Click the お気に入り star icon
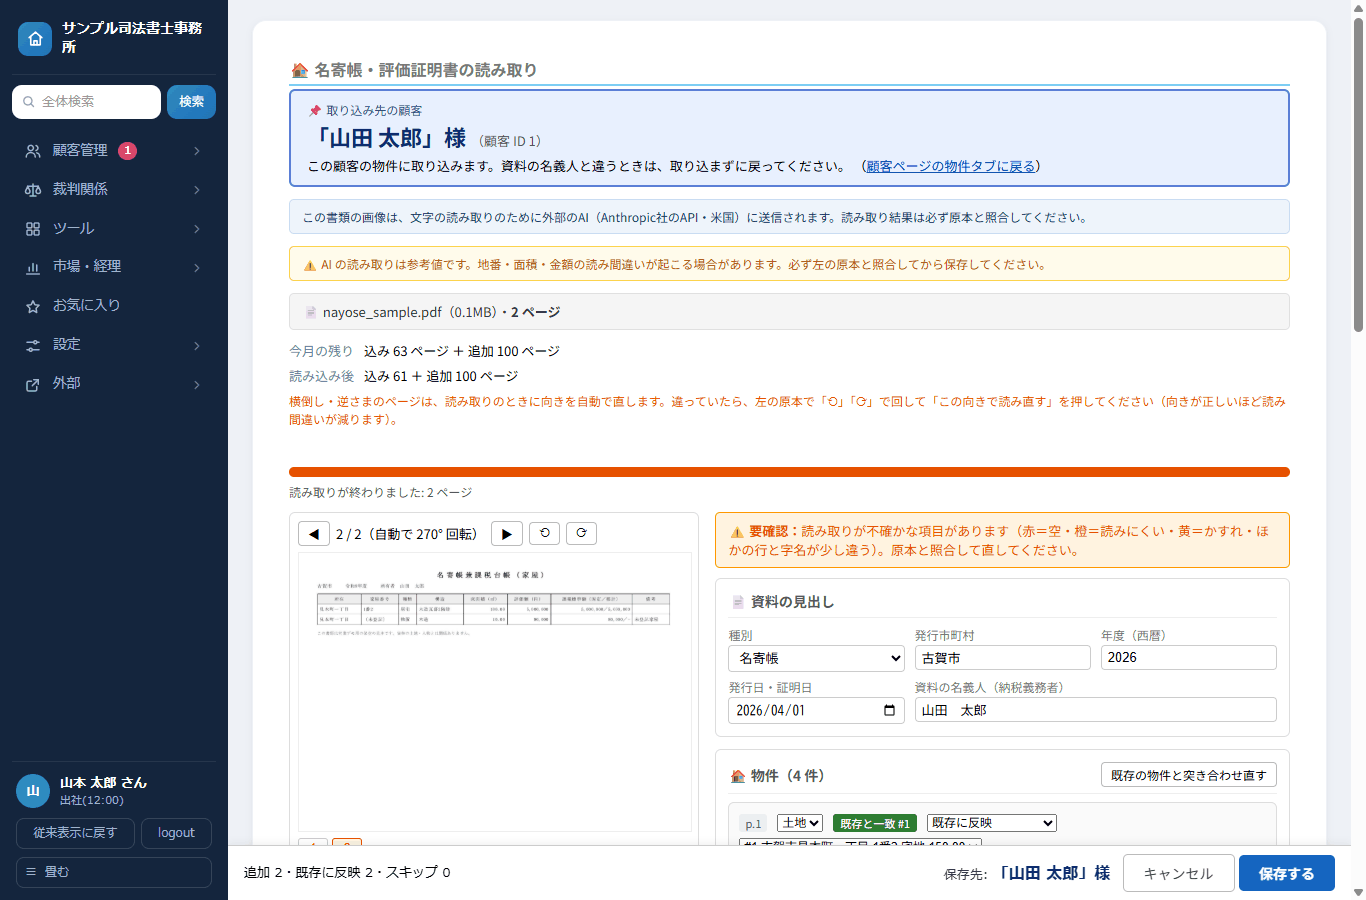This screenshot has height=900, width=1366. point(33,306)
